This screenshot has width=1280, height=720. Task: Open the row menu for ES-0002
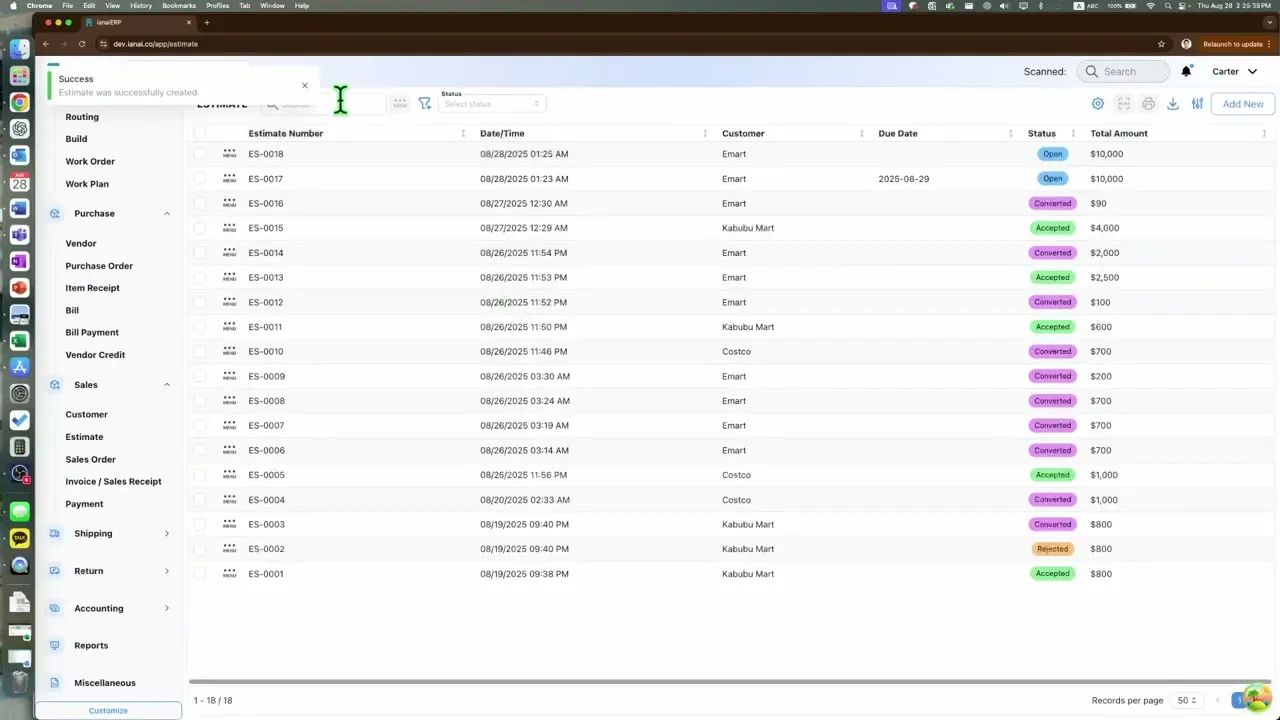coord(230,549)
